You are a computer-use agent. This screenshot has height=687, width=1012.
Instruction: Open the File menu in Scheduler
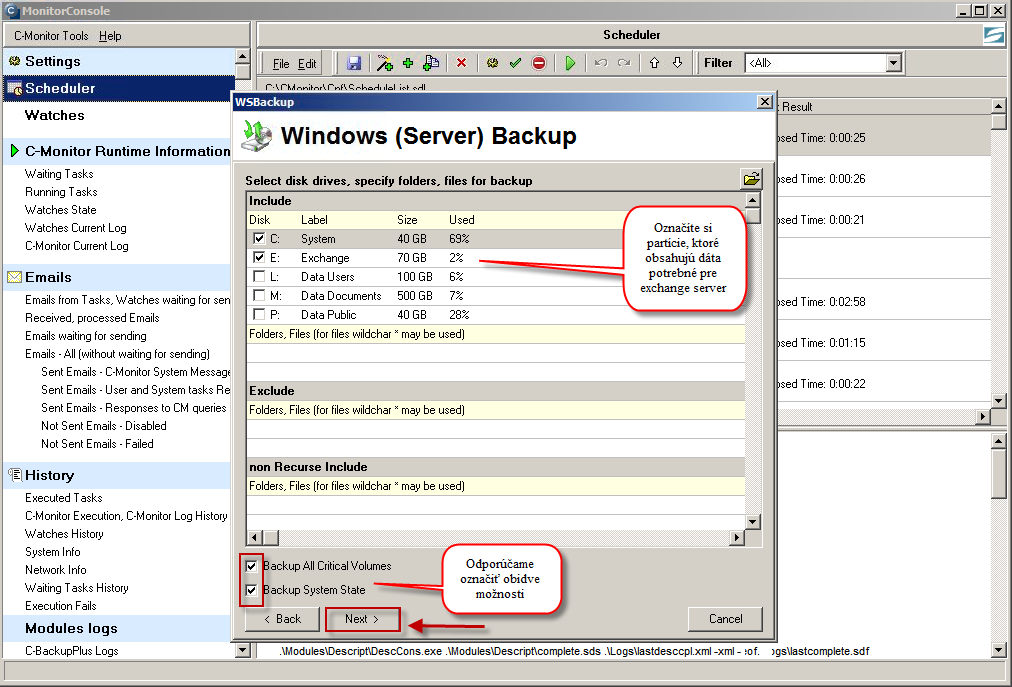point(281,64)
